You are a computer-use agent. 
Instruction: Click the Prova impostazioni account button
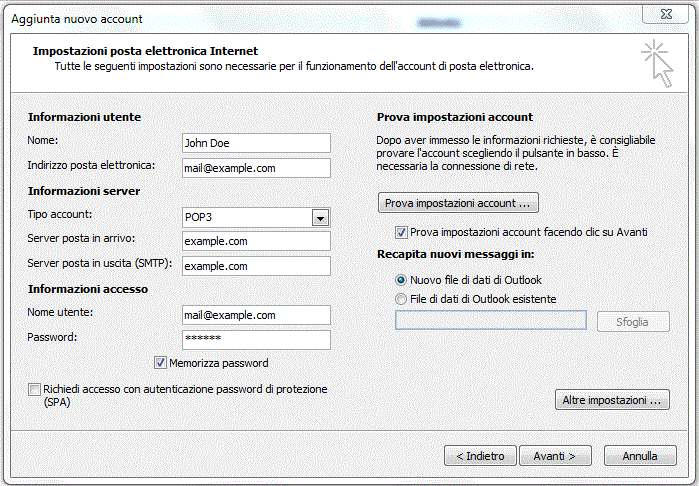[458, 203]
